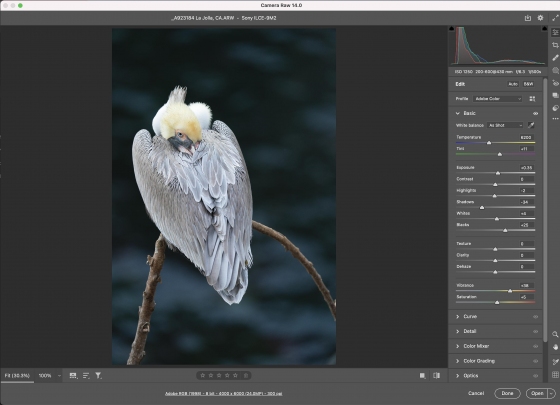This screenshot has height=405, width=560.
Task: Click the Auto button in Edit
Action: click(x=513, y=84)
